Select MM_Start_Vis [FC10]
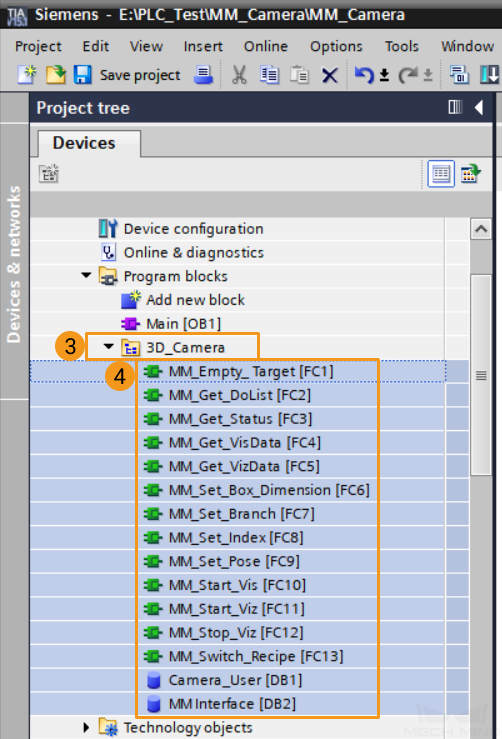This screenshot has height=739, width=502. (237, 585)
